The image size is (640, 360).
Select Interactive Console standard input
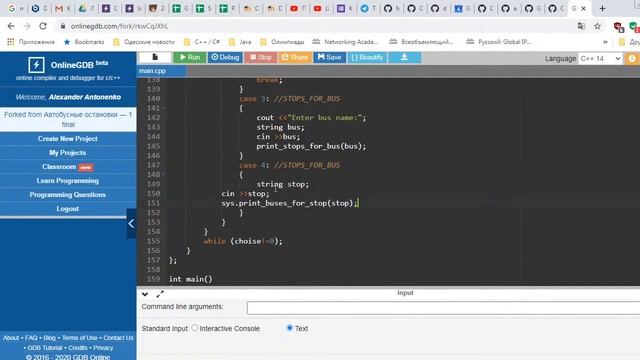(195, 328)
